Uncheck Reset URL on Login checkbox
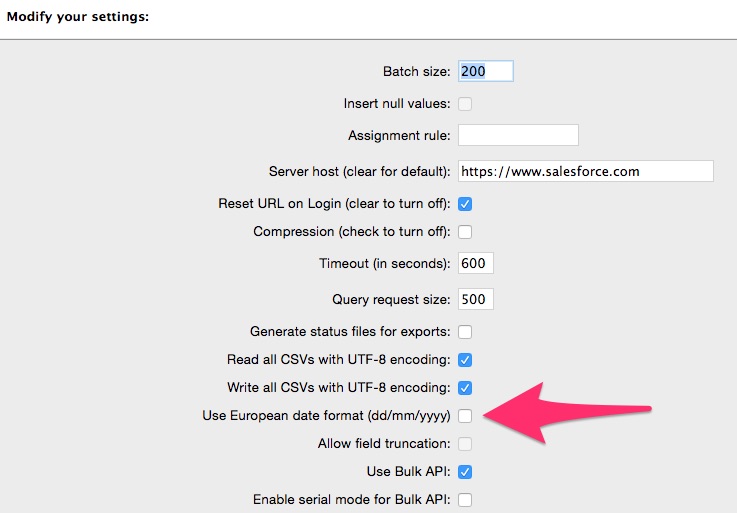This screenshot has width=737, height=513. tap(465, 204)
